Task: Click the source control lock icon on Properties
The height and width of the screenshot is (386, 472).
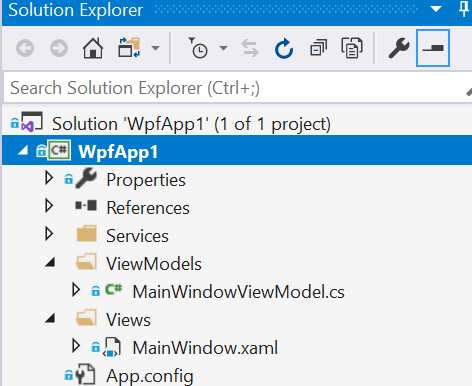Action: click(x=69, y=179)
